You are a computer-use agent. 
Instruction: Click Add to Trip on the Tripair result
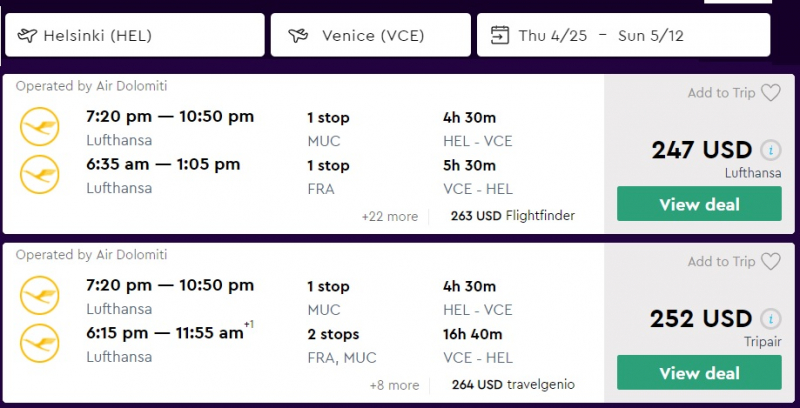click(x=721, y=262)
